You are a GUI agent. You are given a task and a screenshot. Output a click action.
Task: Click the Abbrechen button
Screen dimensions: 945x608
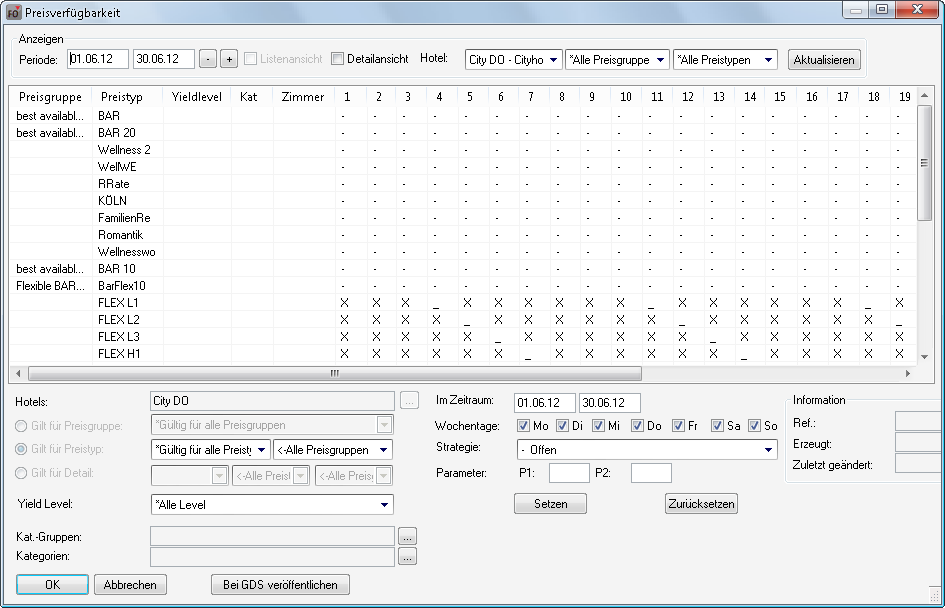pos(130,584)
